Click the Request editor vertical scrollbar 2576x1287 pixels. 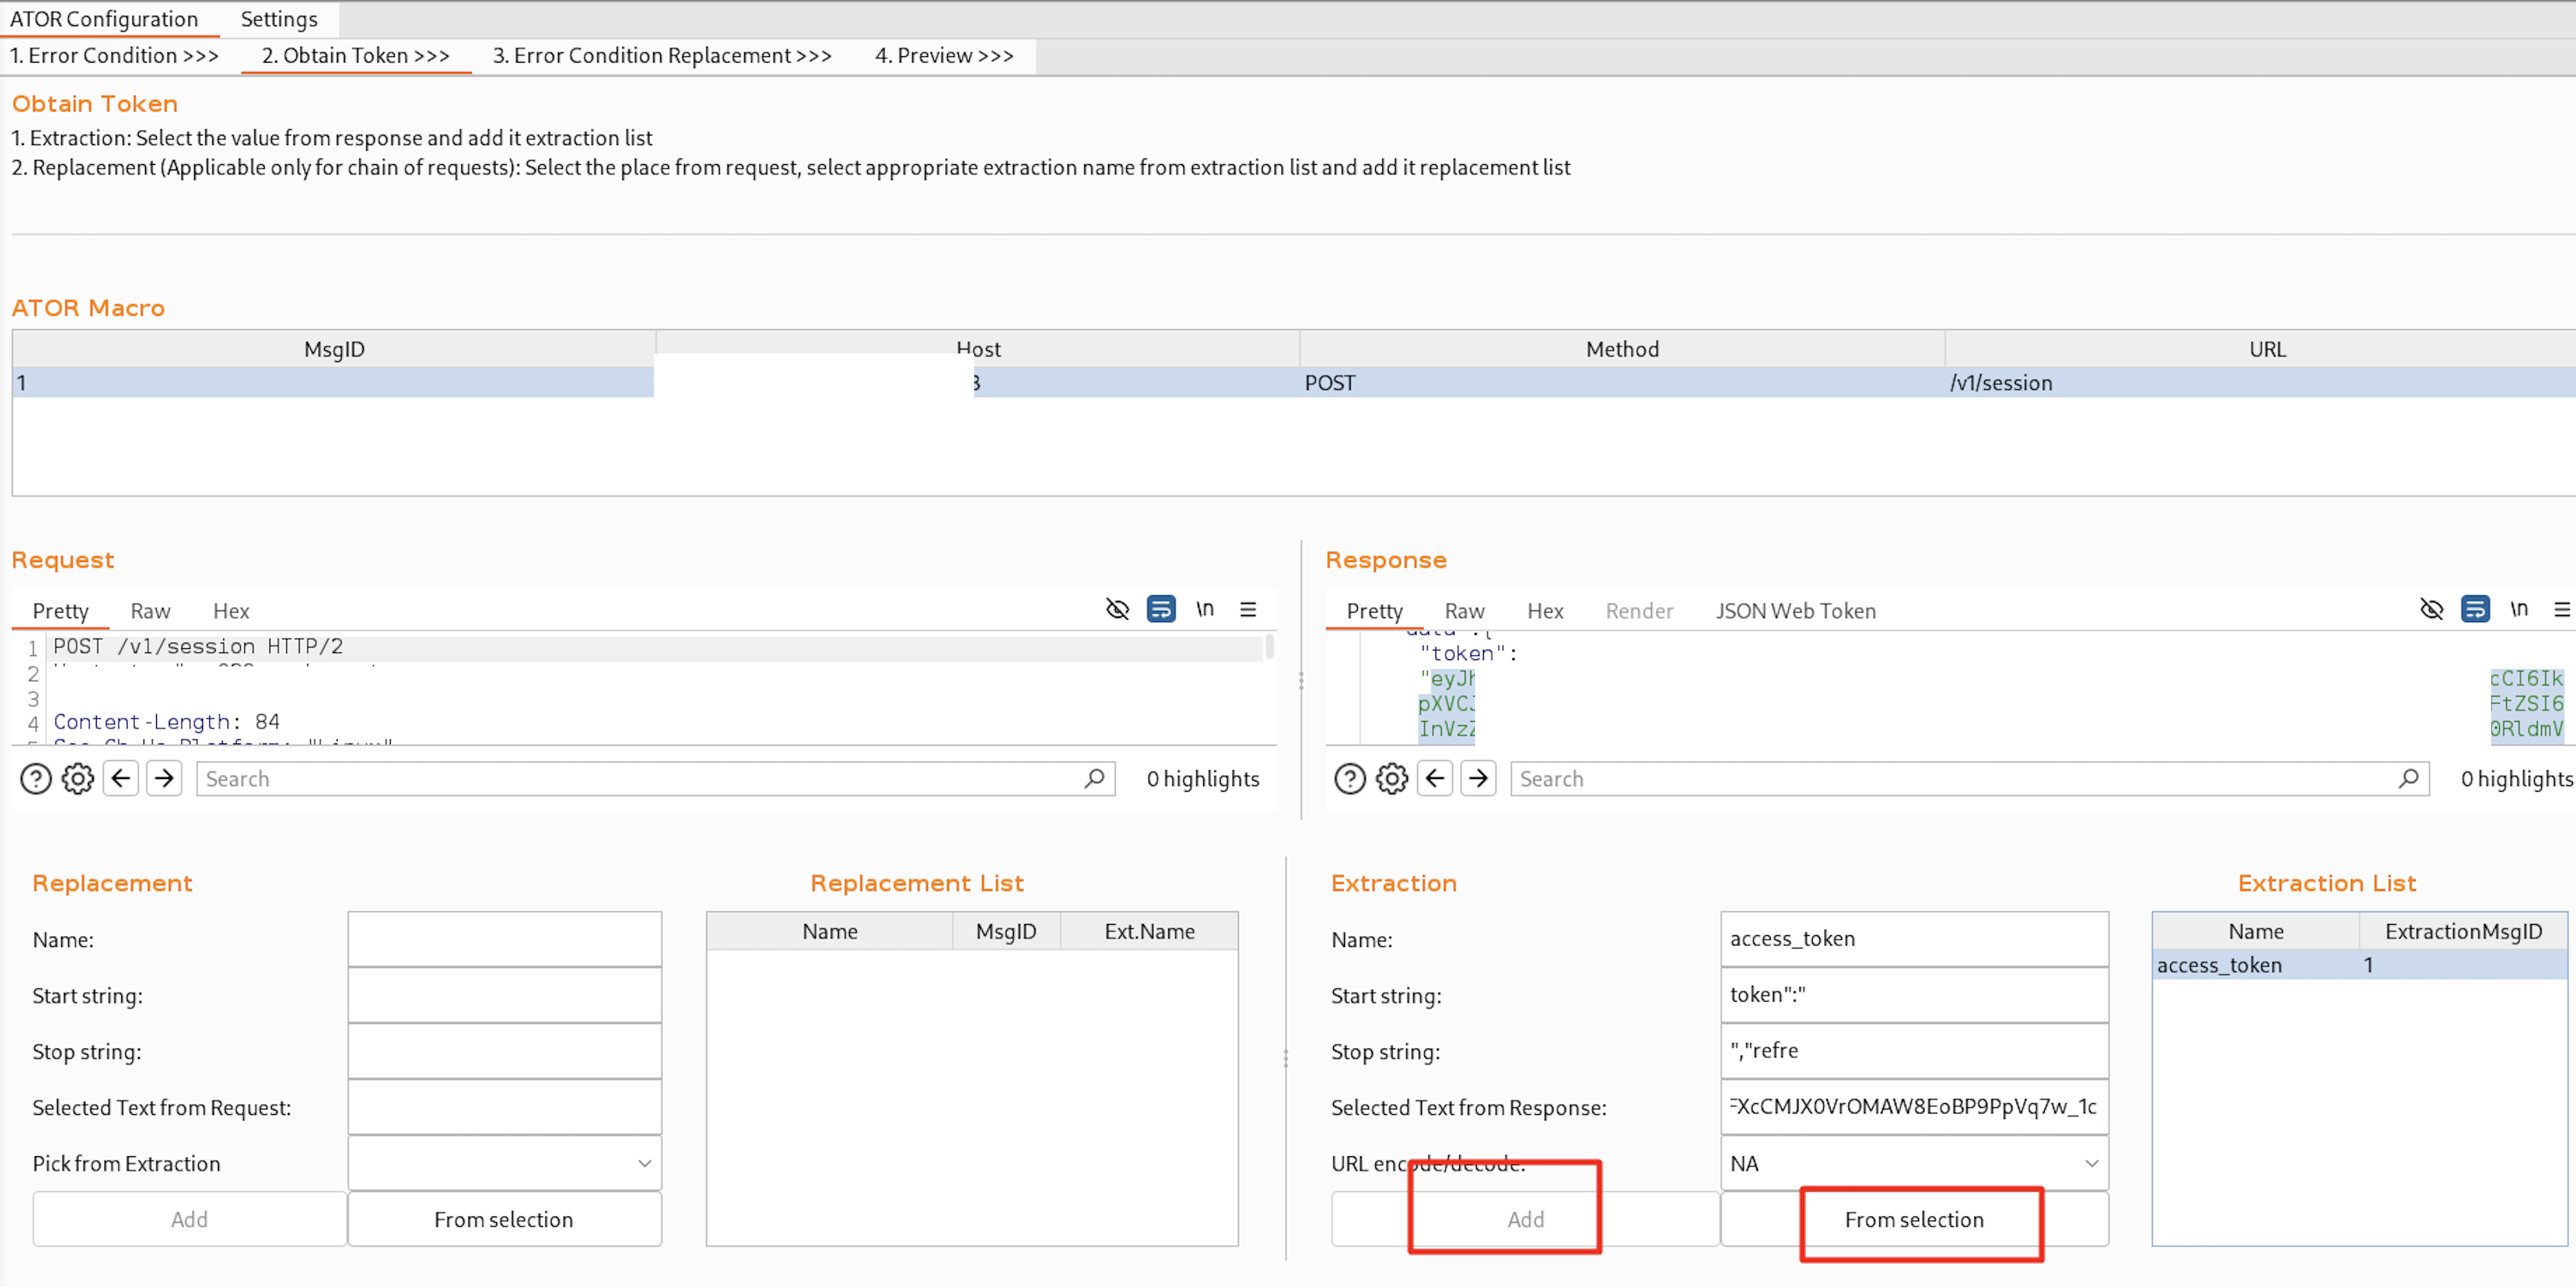[x=1269, y=648]
